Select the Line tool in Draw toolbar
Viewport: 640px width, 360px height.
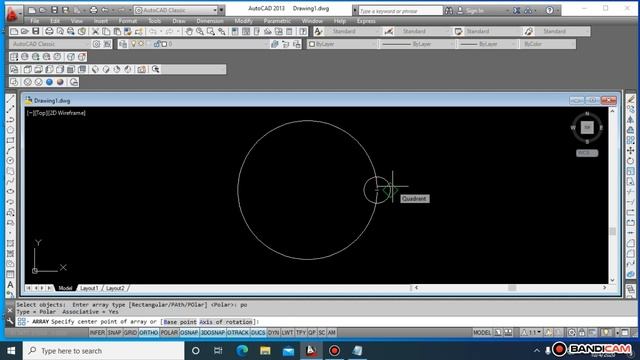(11, 99)
